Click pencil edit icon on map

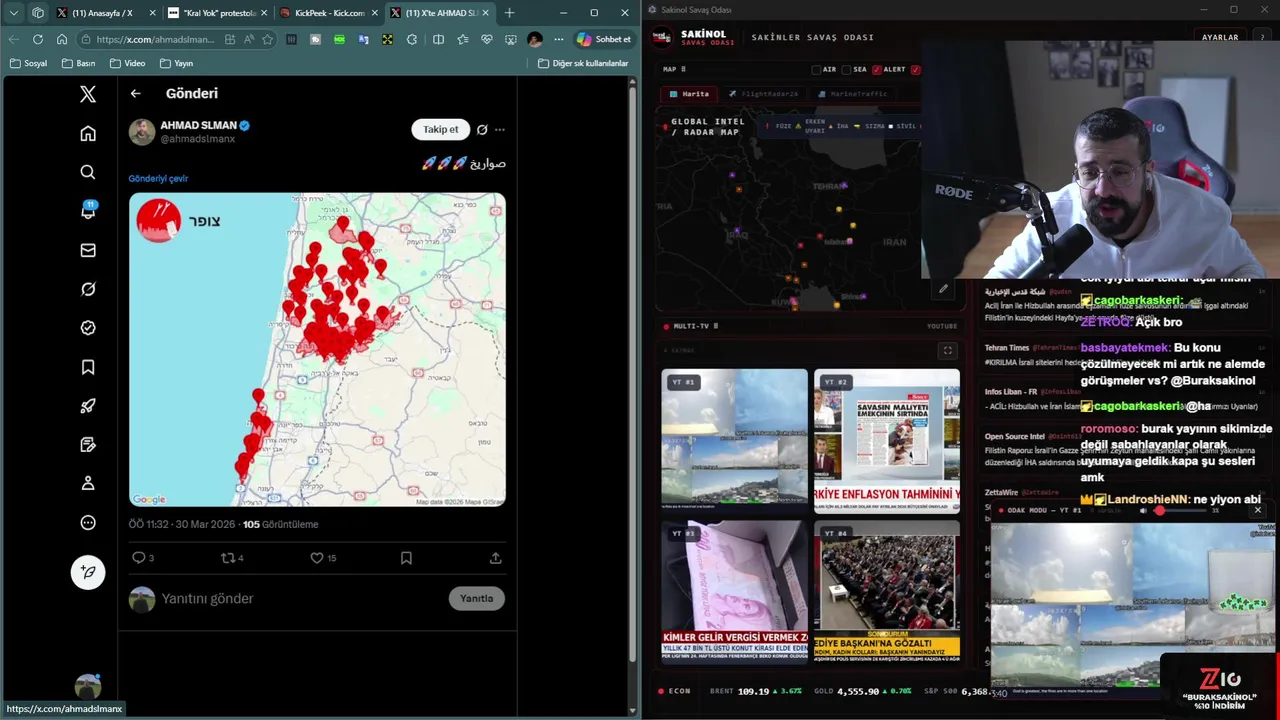click(x=942, y=289)
